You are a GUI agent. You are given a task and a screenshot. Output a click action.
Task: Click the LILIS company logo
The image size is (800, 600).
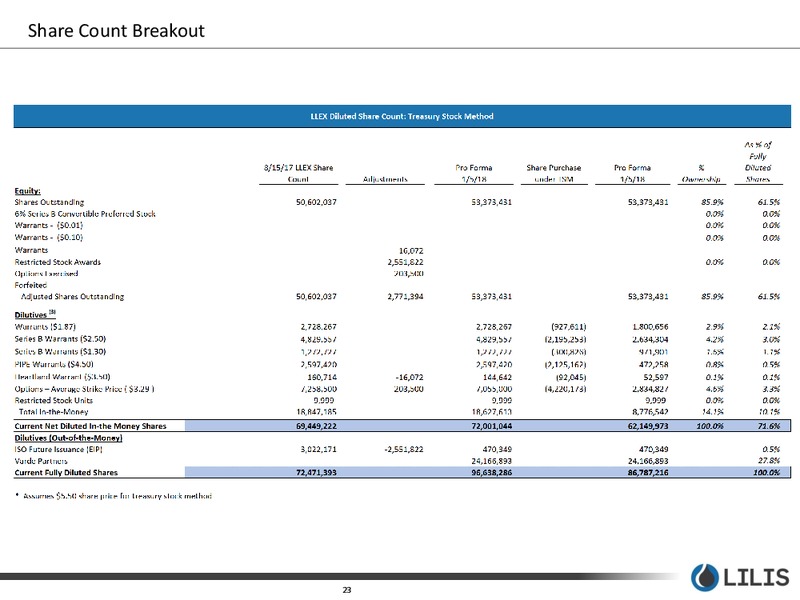pos(740,577)
